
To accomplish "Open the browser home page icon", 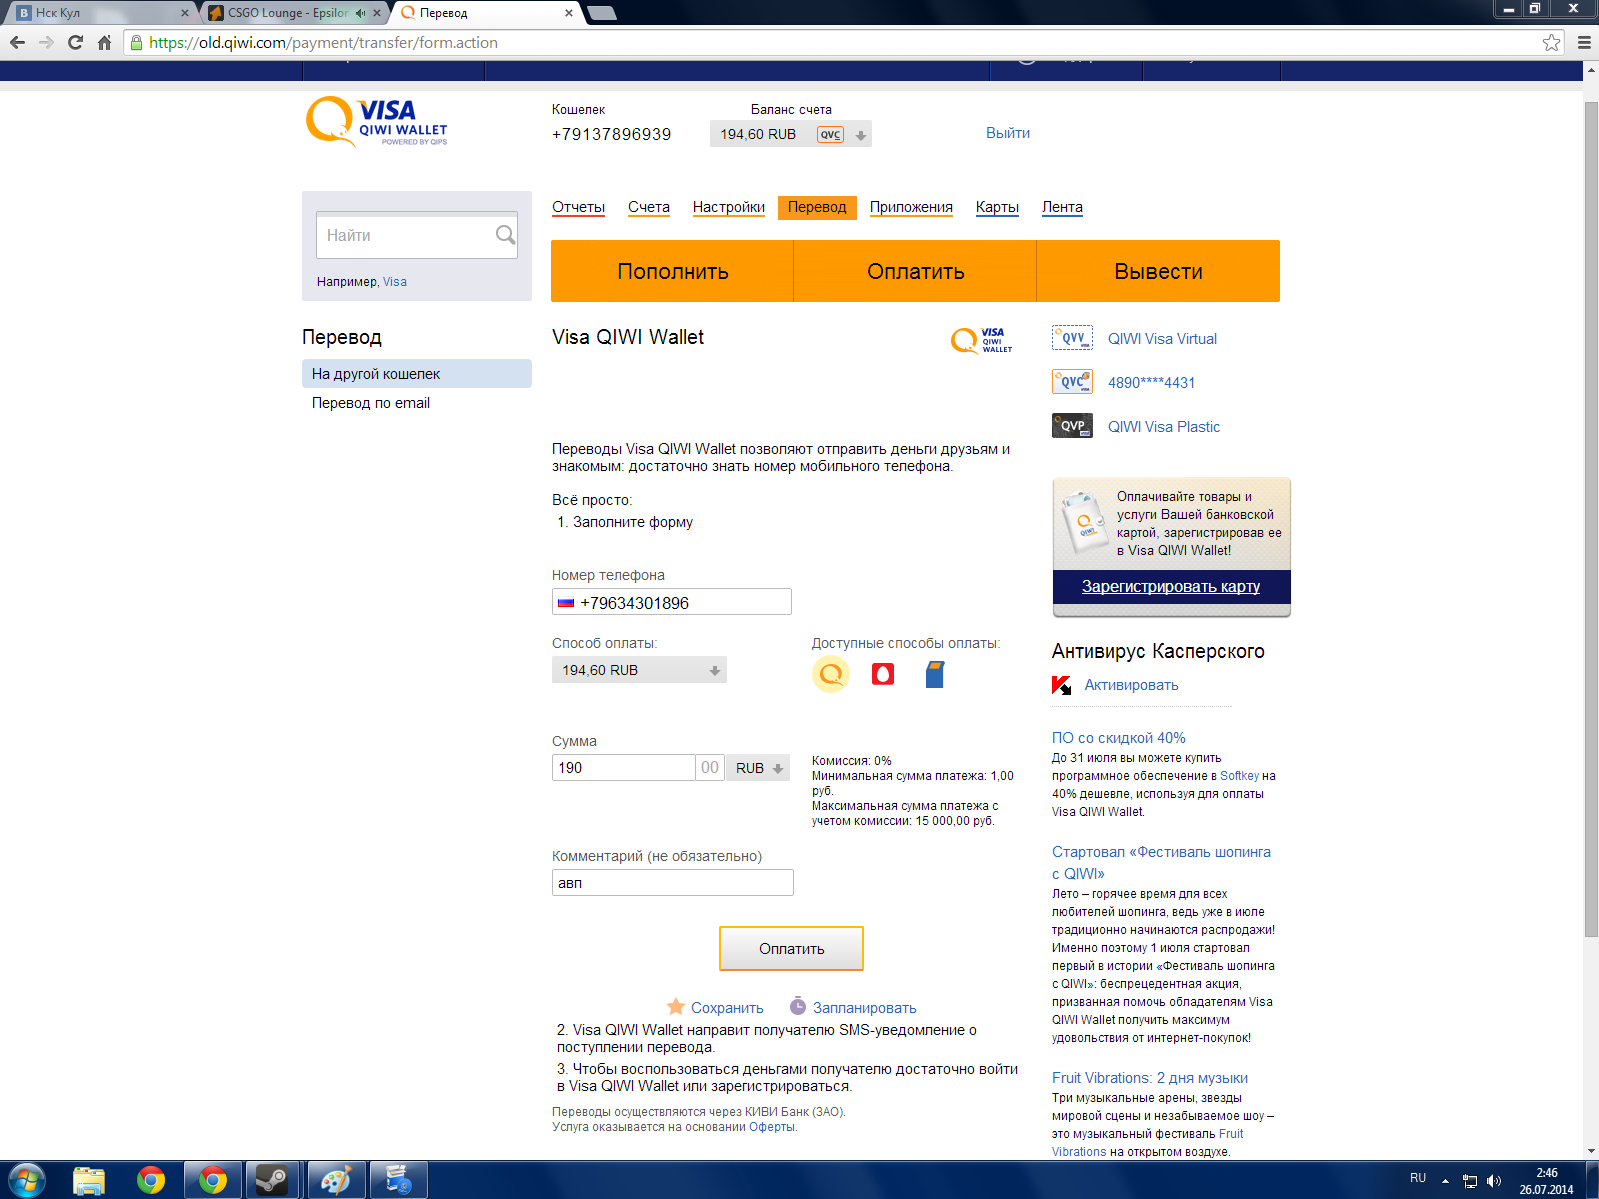I will click(104, 42).
